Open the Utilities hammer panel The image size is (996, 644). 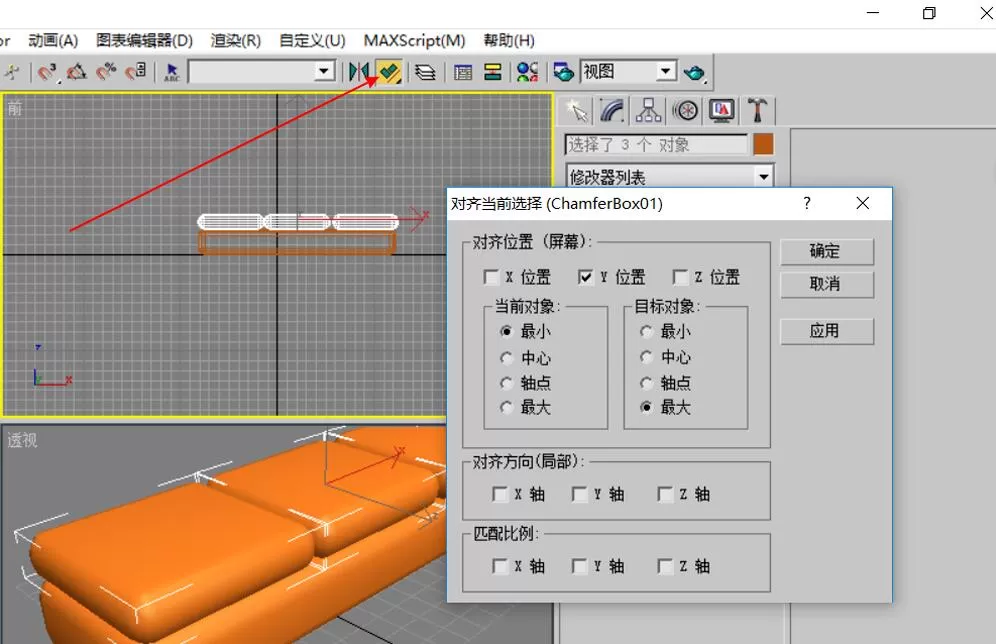click(757, 111)
